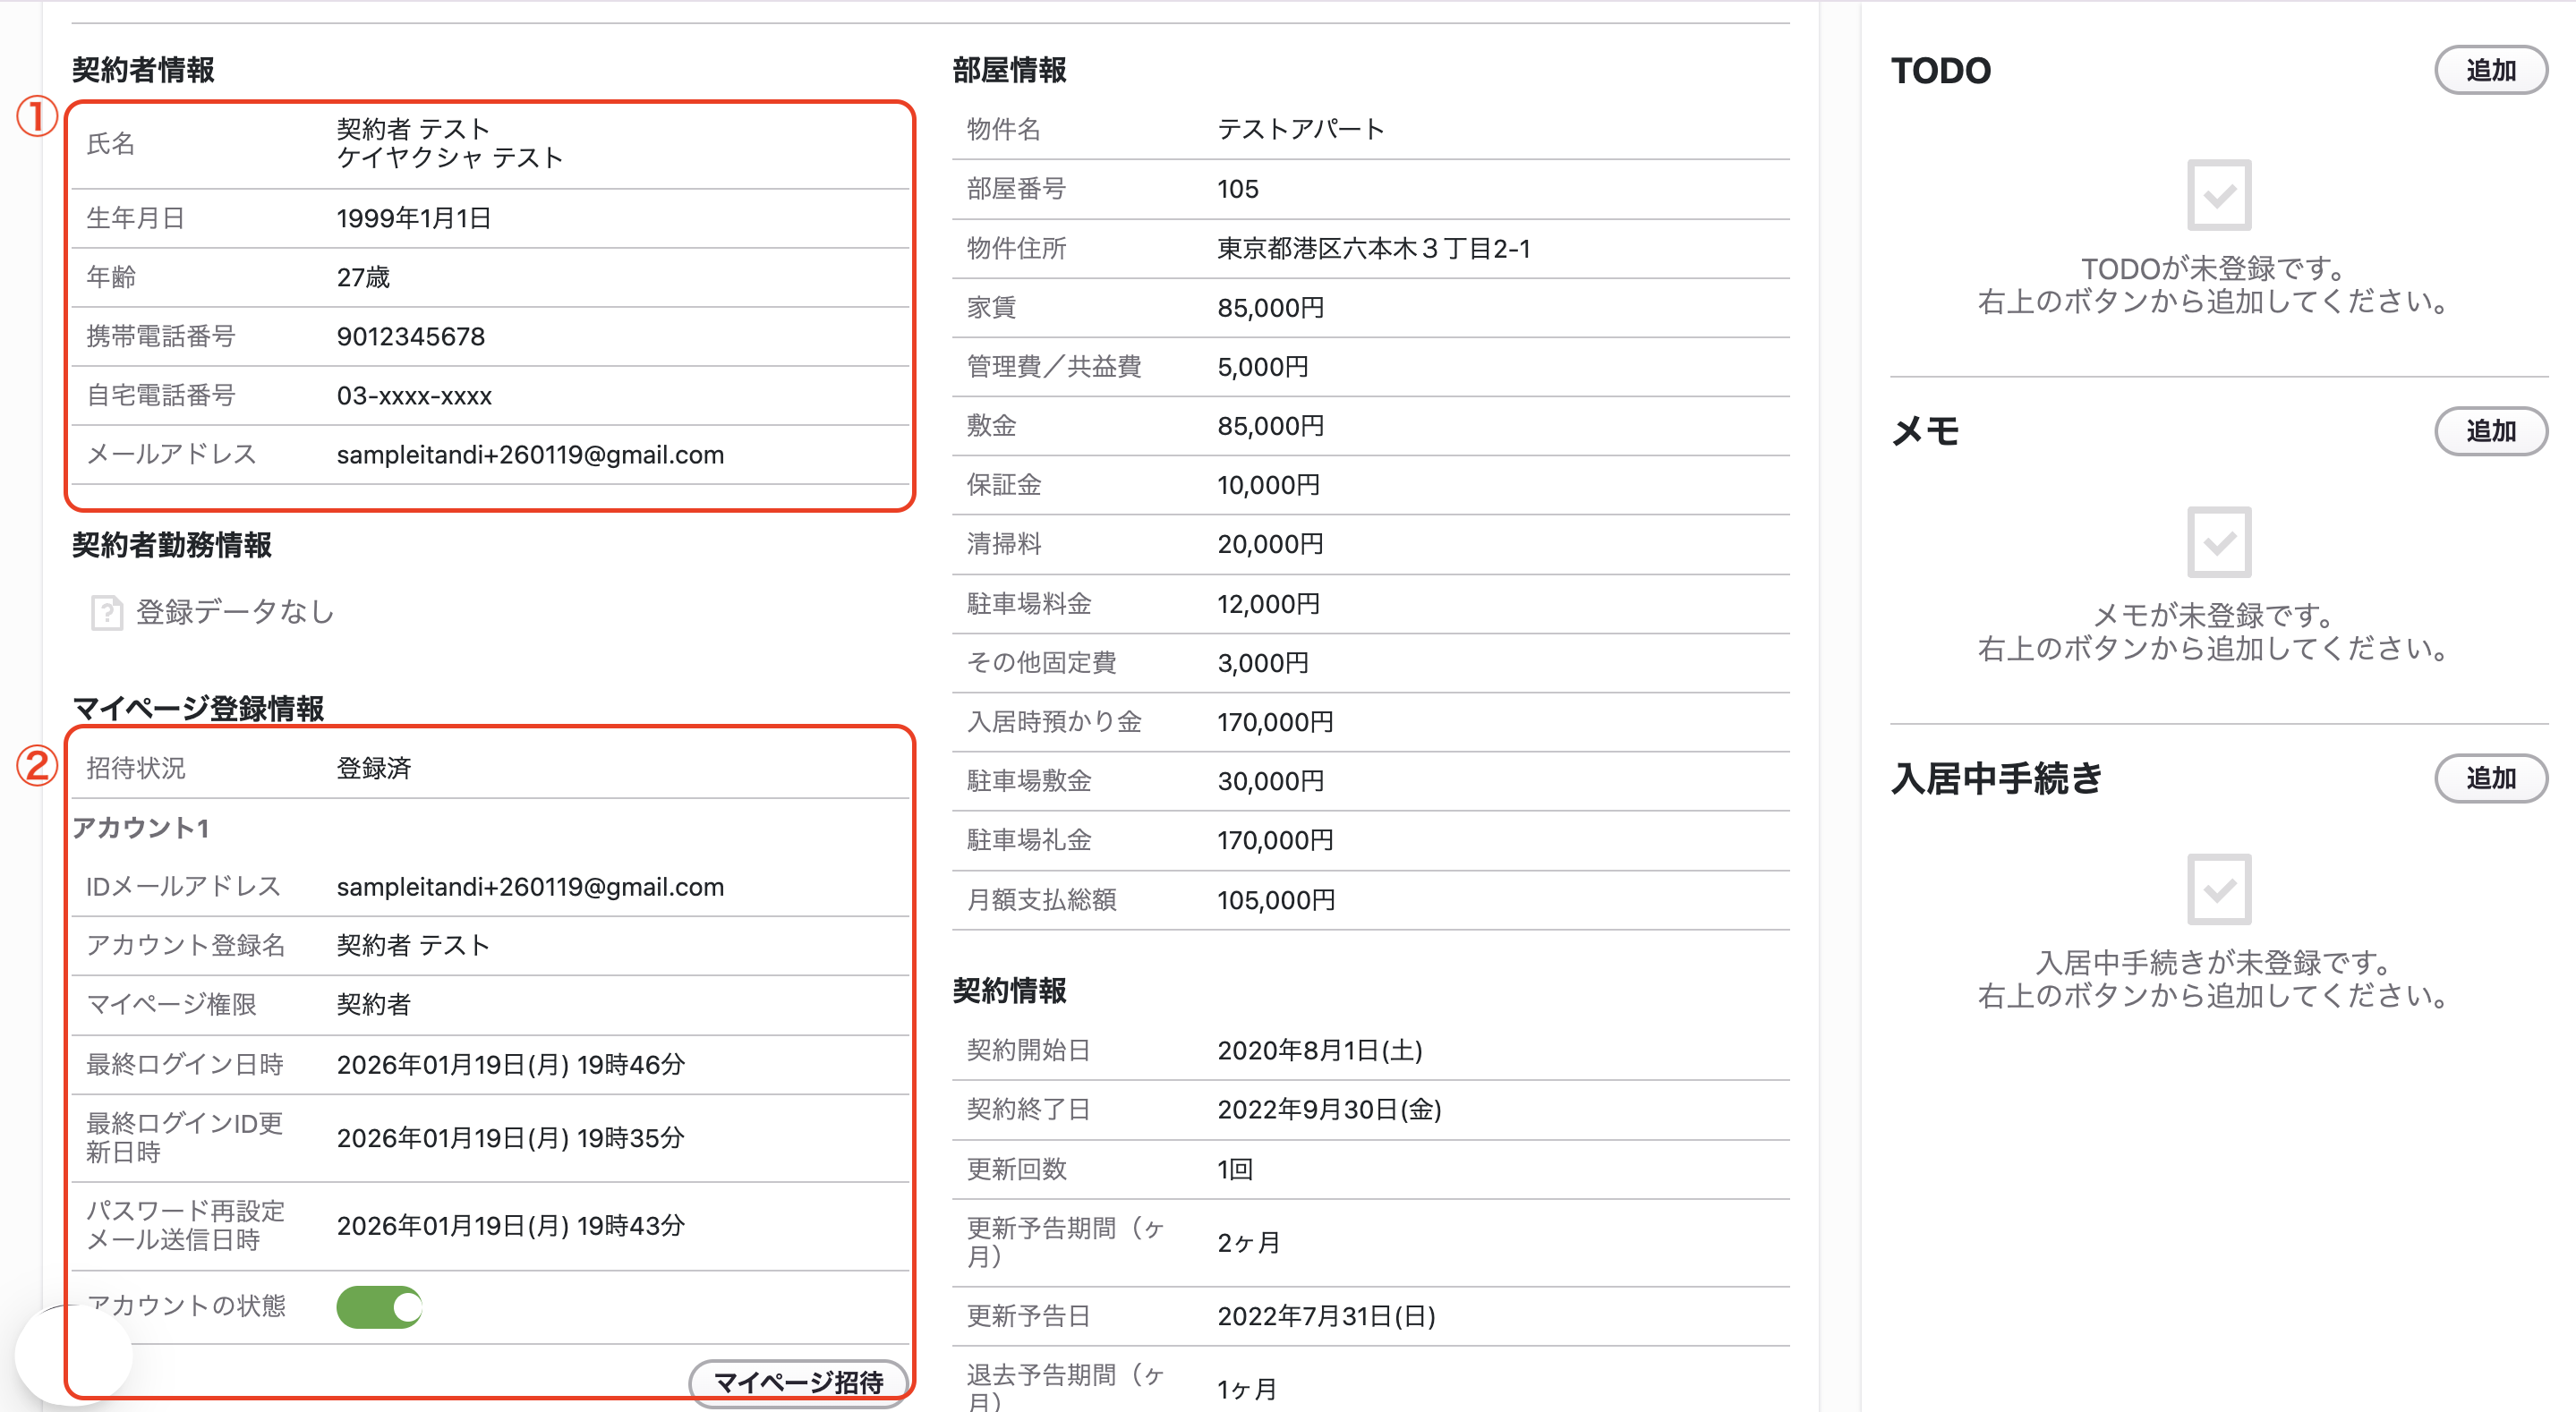Click the mobile number 9012345678
2576x1412 pixels.
411,337
